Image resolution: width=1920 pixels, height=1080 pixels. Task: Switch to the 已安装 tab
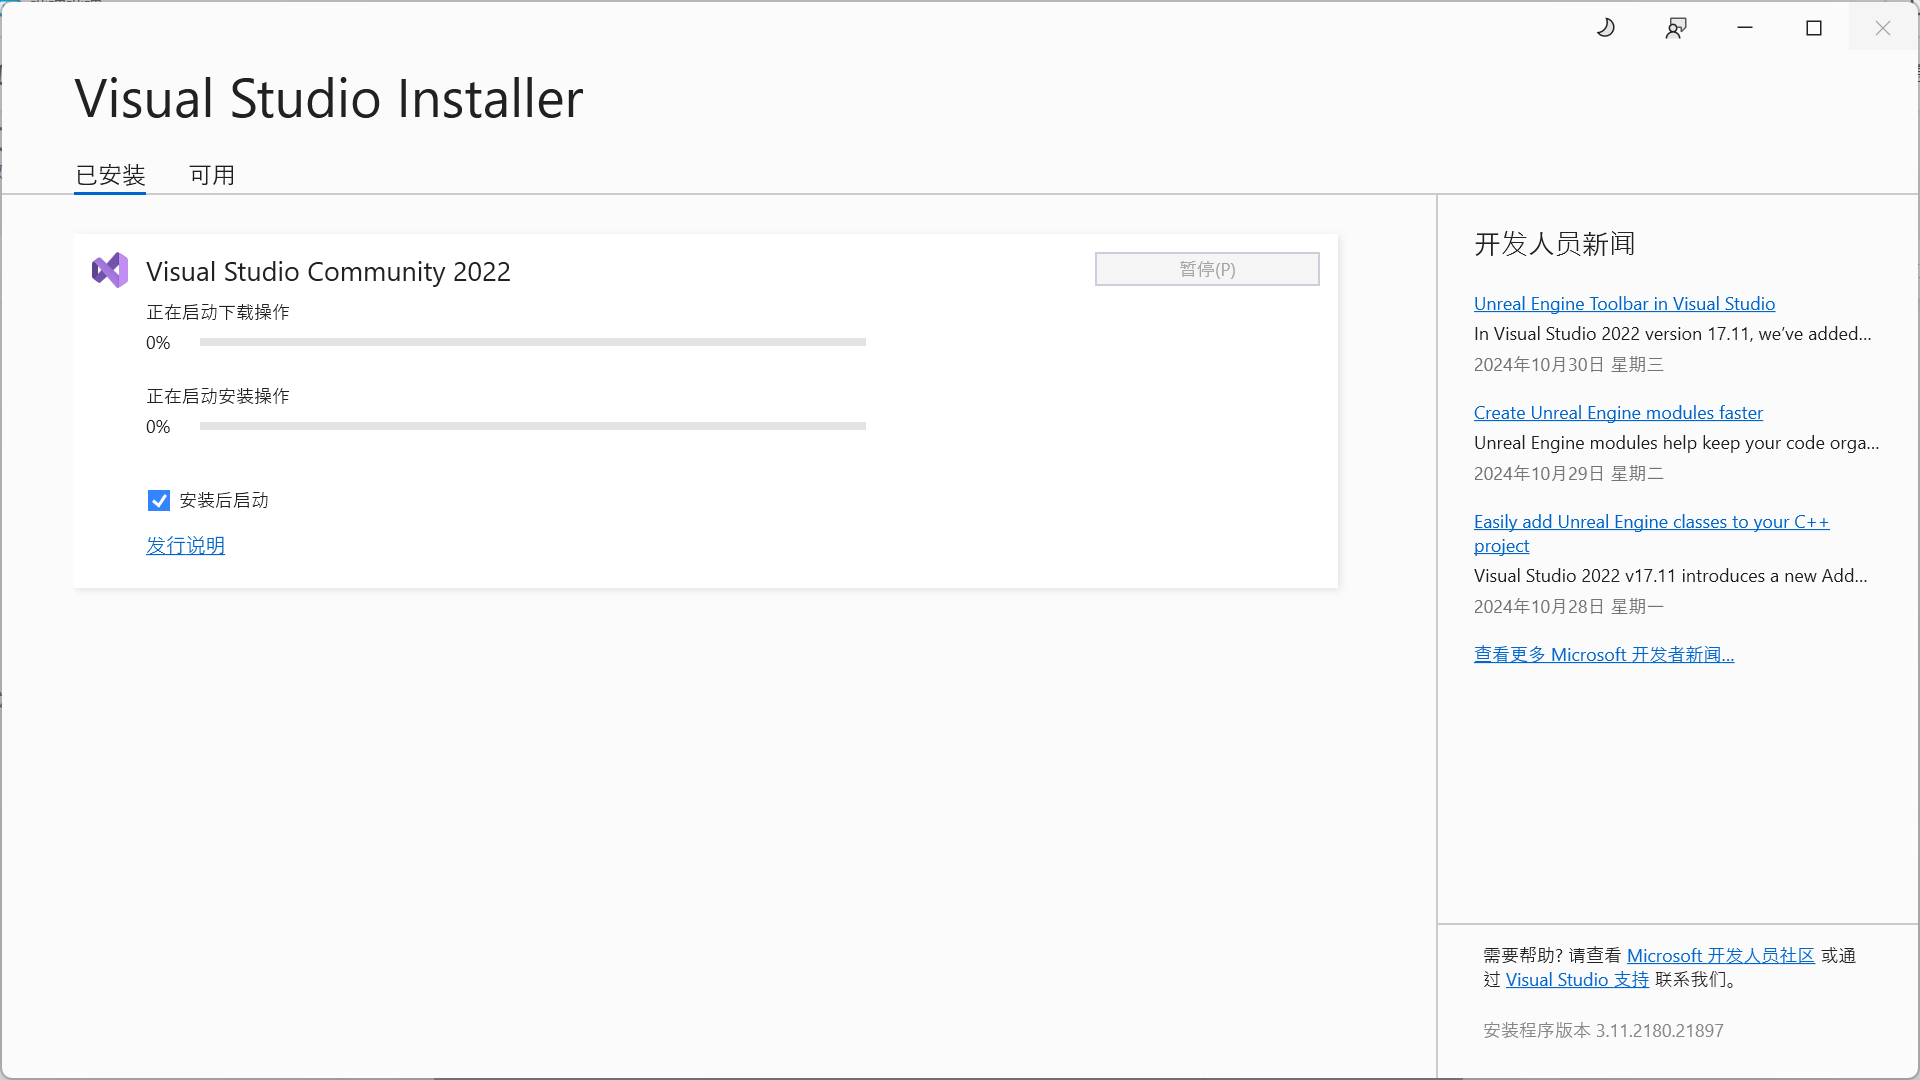110,175
